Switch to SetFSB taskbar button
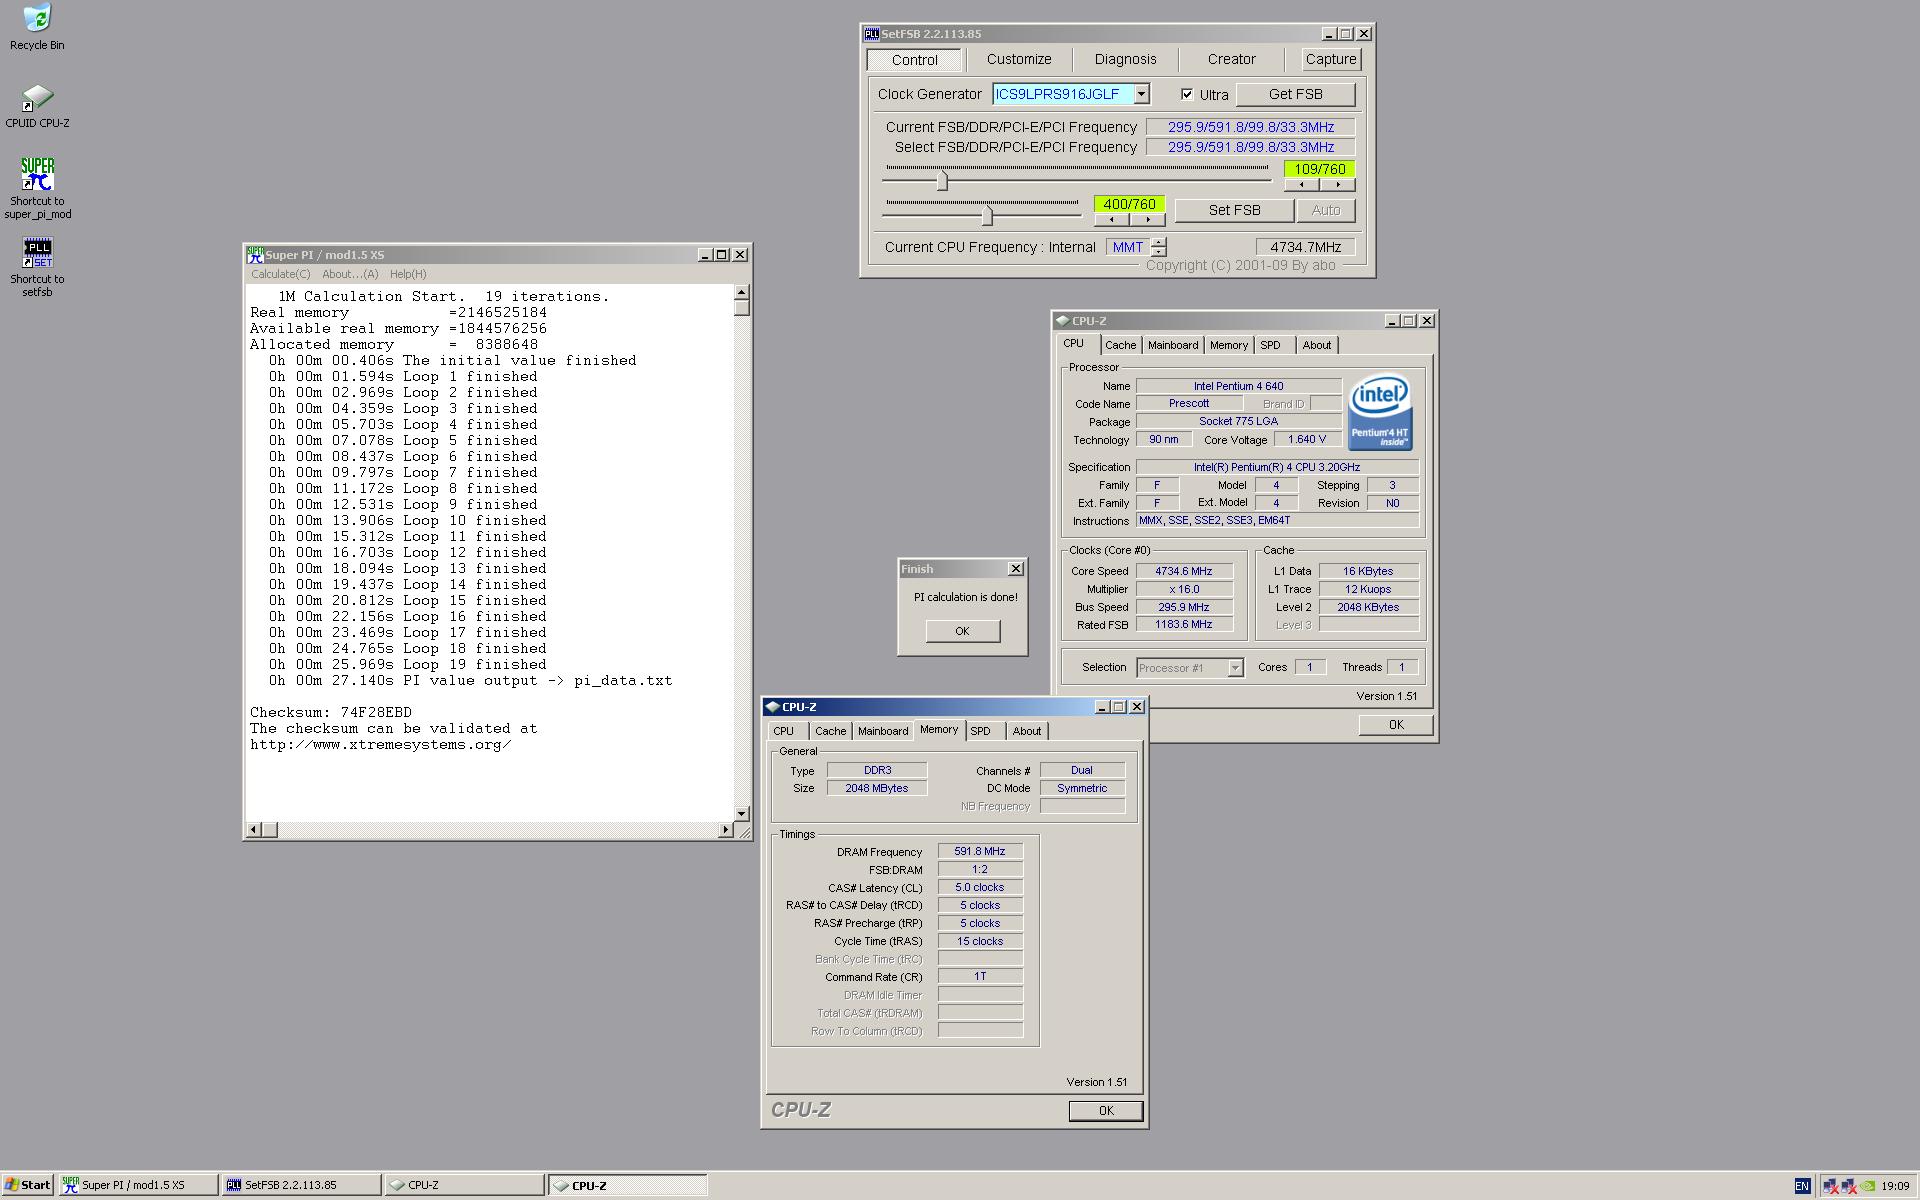1920x1200 pixels. [301, 1185]
